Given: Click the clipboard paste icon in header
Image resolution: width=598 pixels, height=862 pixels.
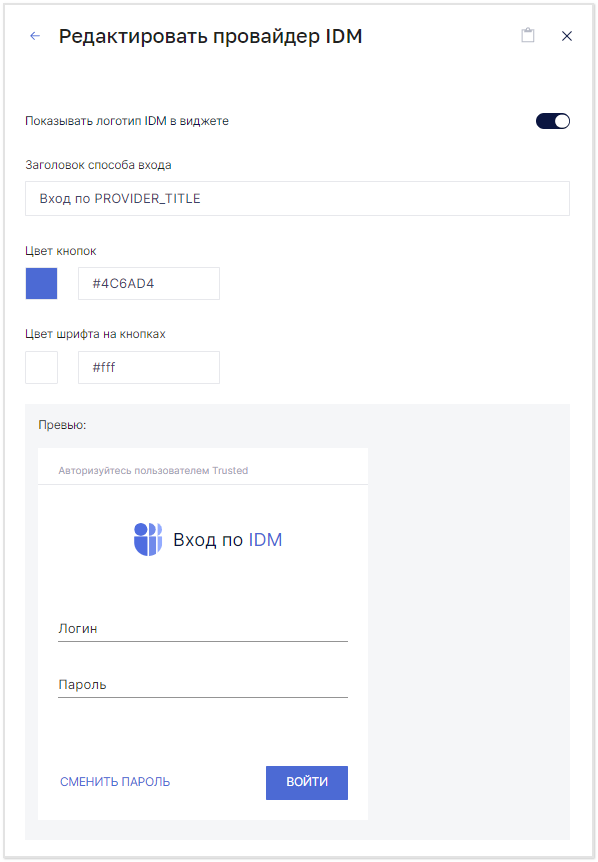Looking at the screenshot, I should [528, 35].
